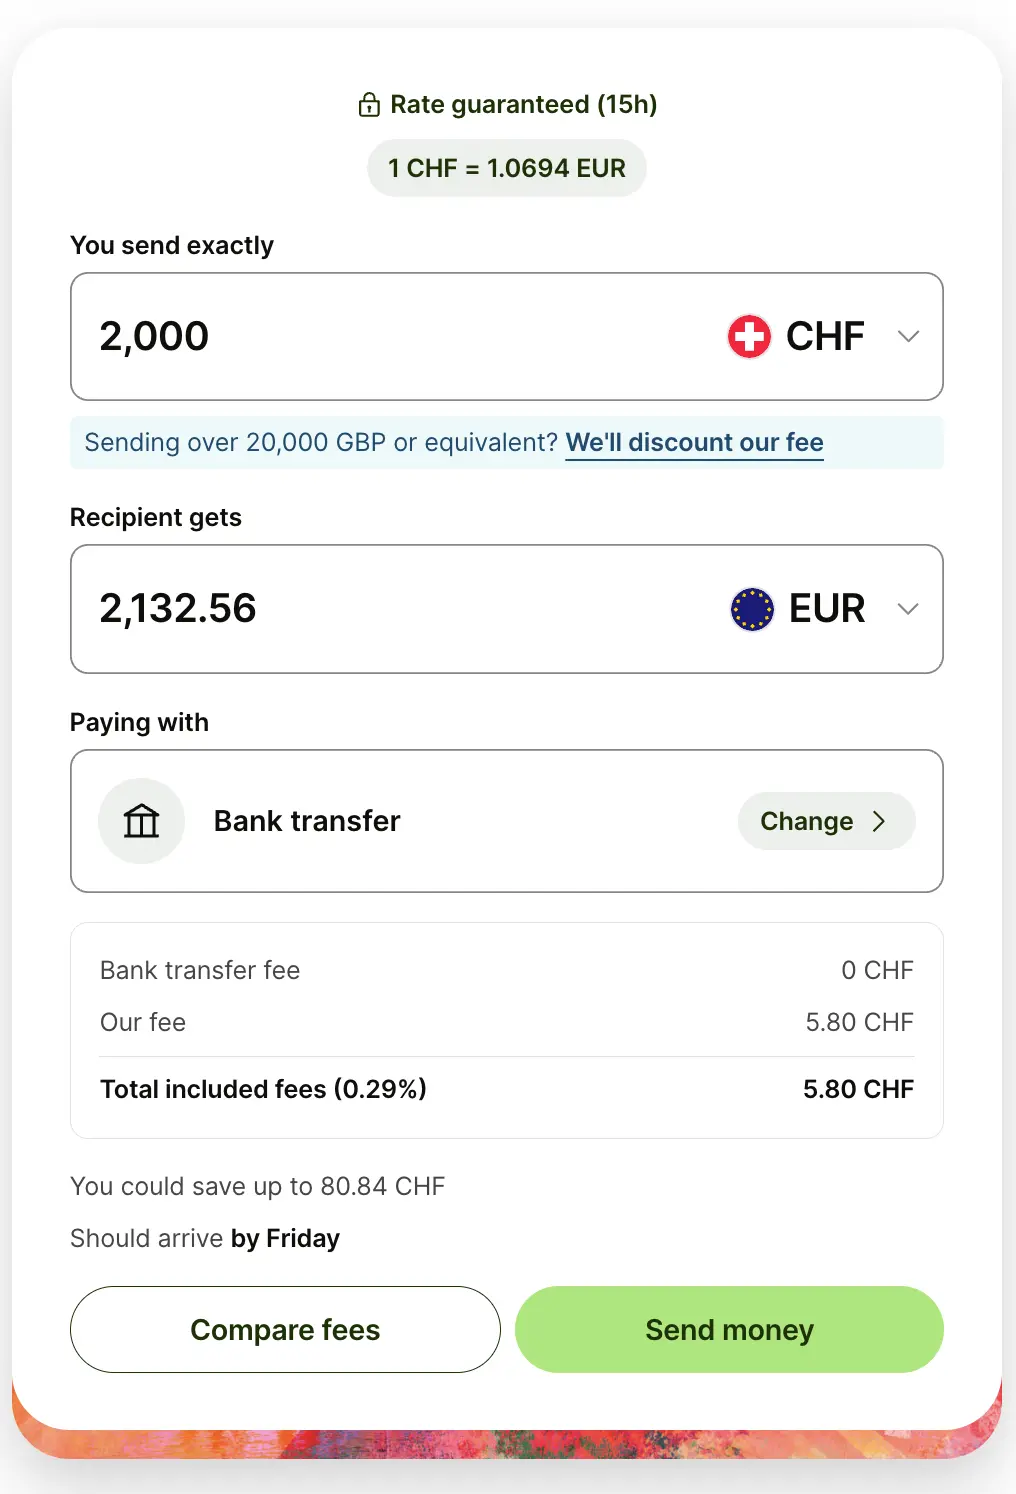This screenshot has height=1494, width=1016.
Task: Click the 2,000 send amount field
Action: pos(400,336)
